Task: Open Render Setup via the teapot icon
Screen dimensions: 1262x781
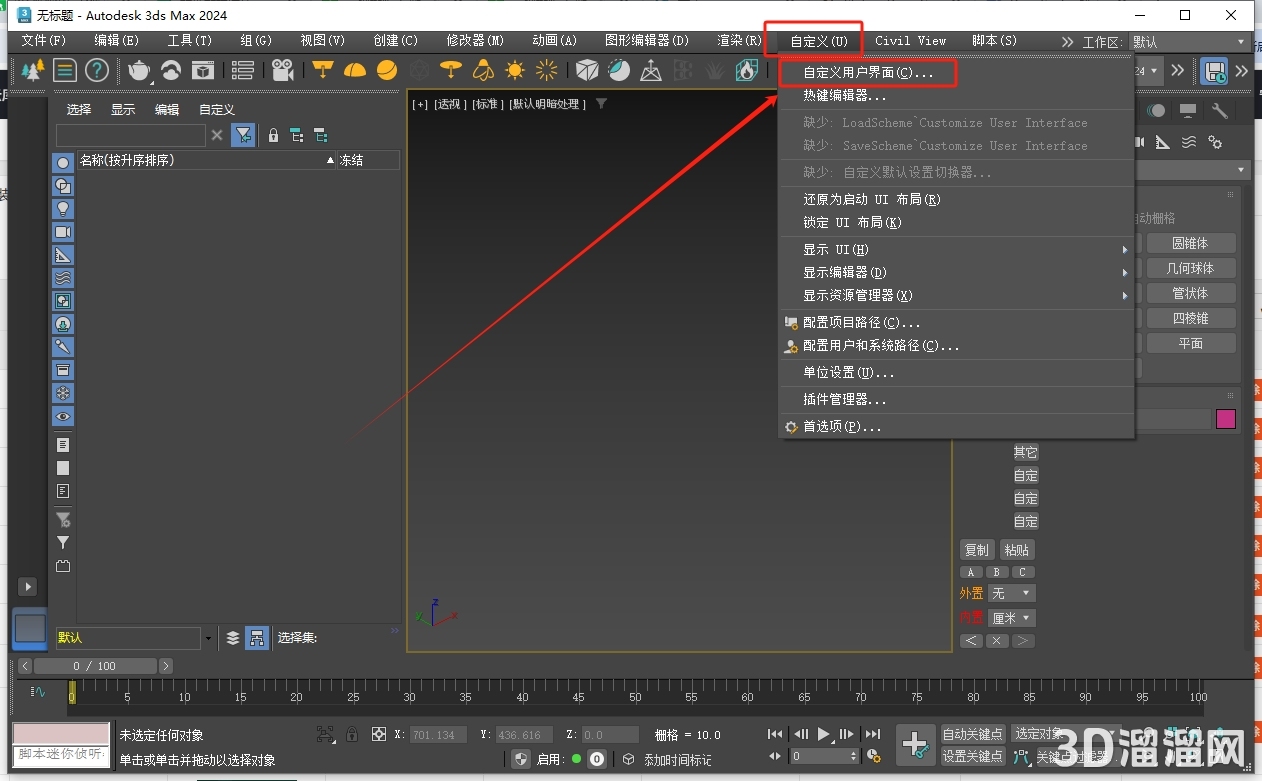Action: point(140,71)
